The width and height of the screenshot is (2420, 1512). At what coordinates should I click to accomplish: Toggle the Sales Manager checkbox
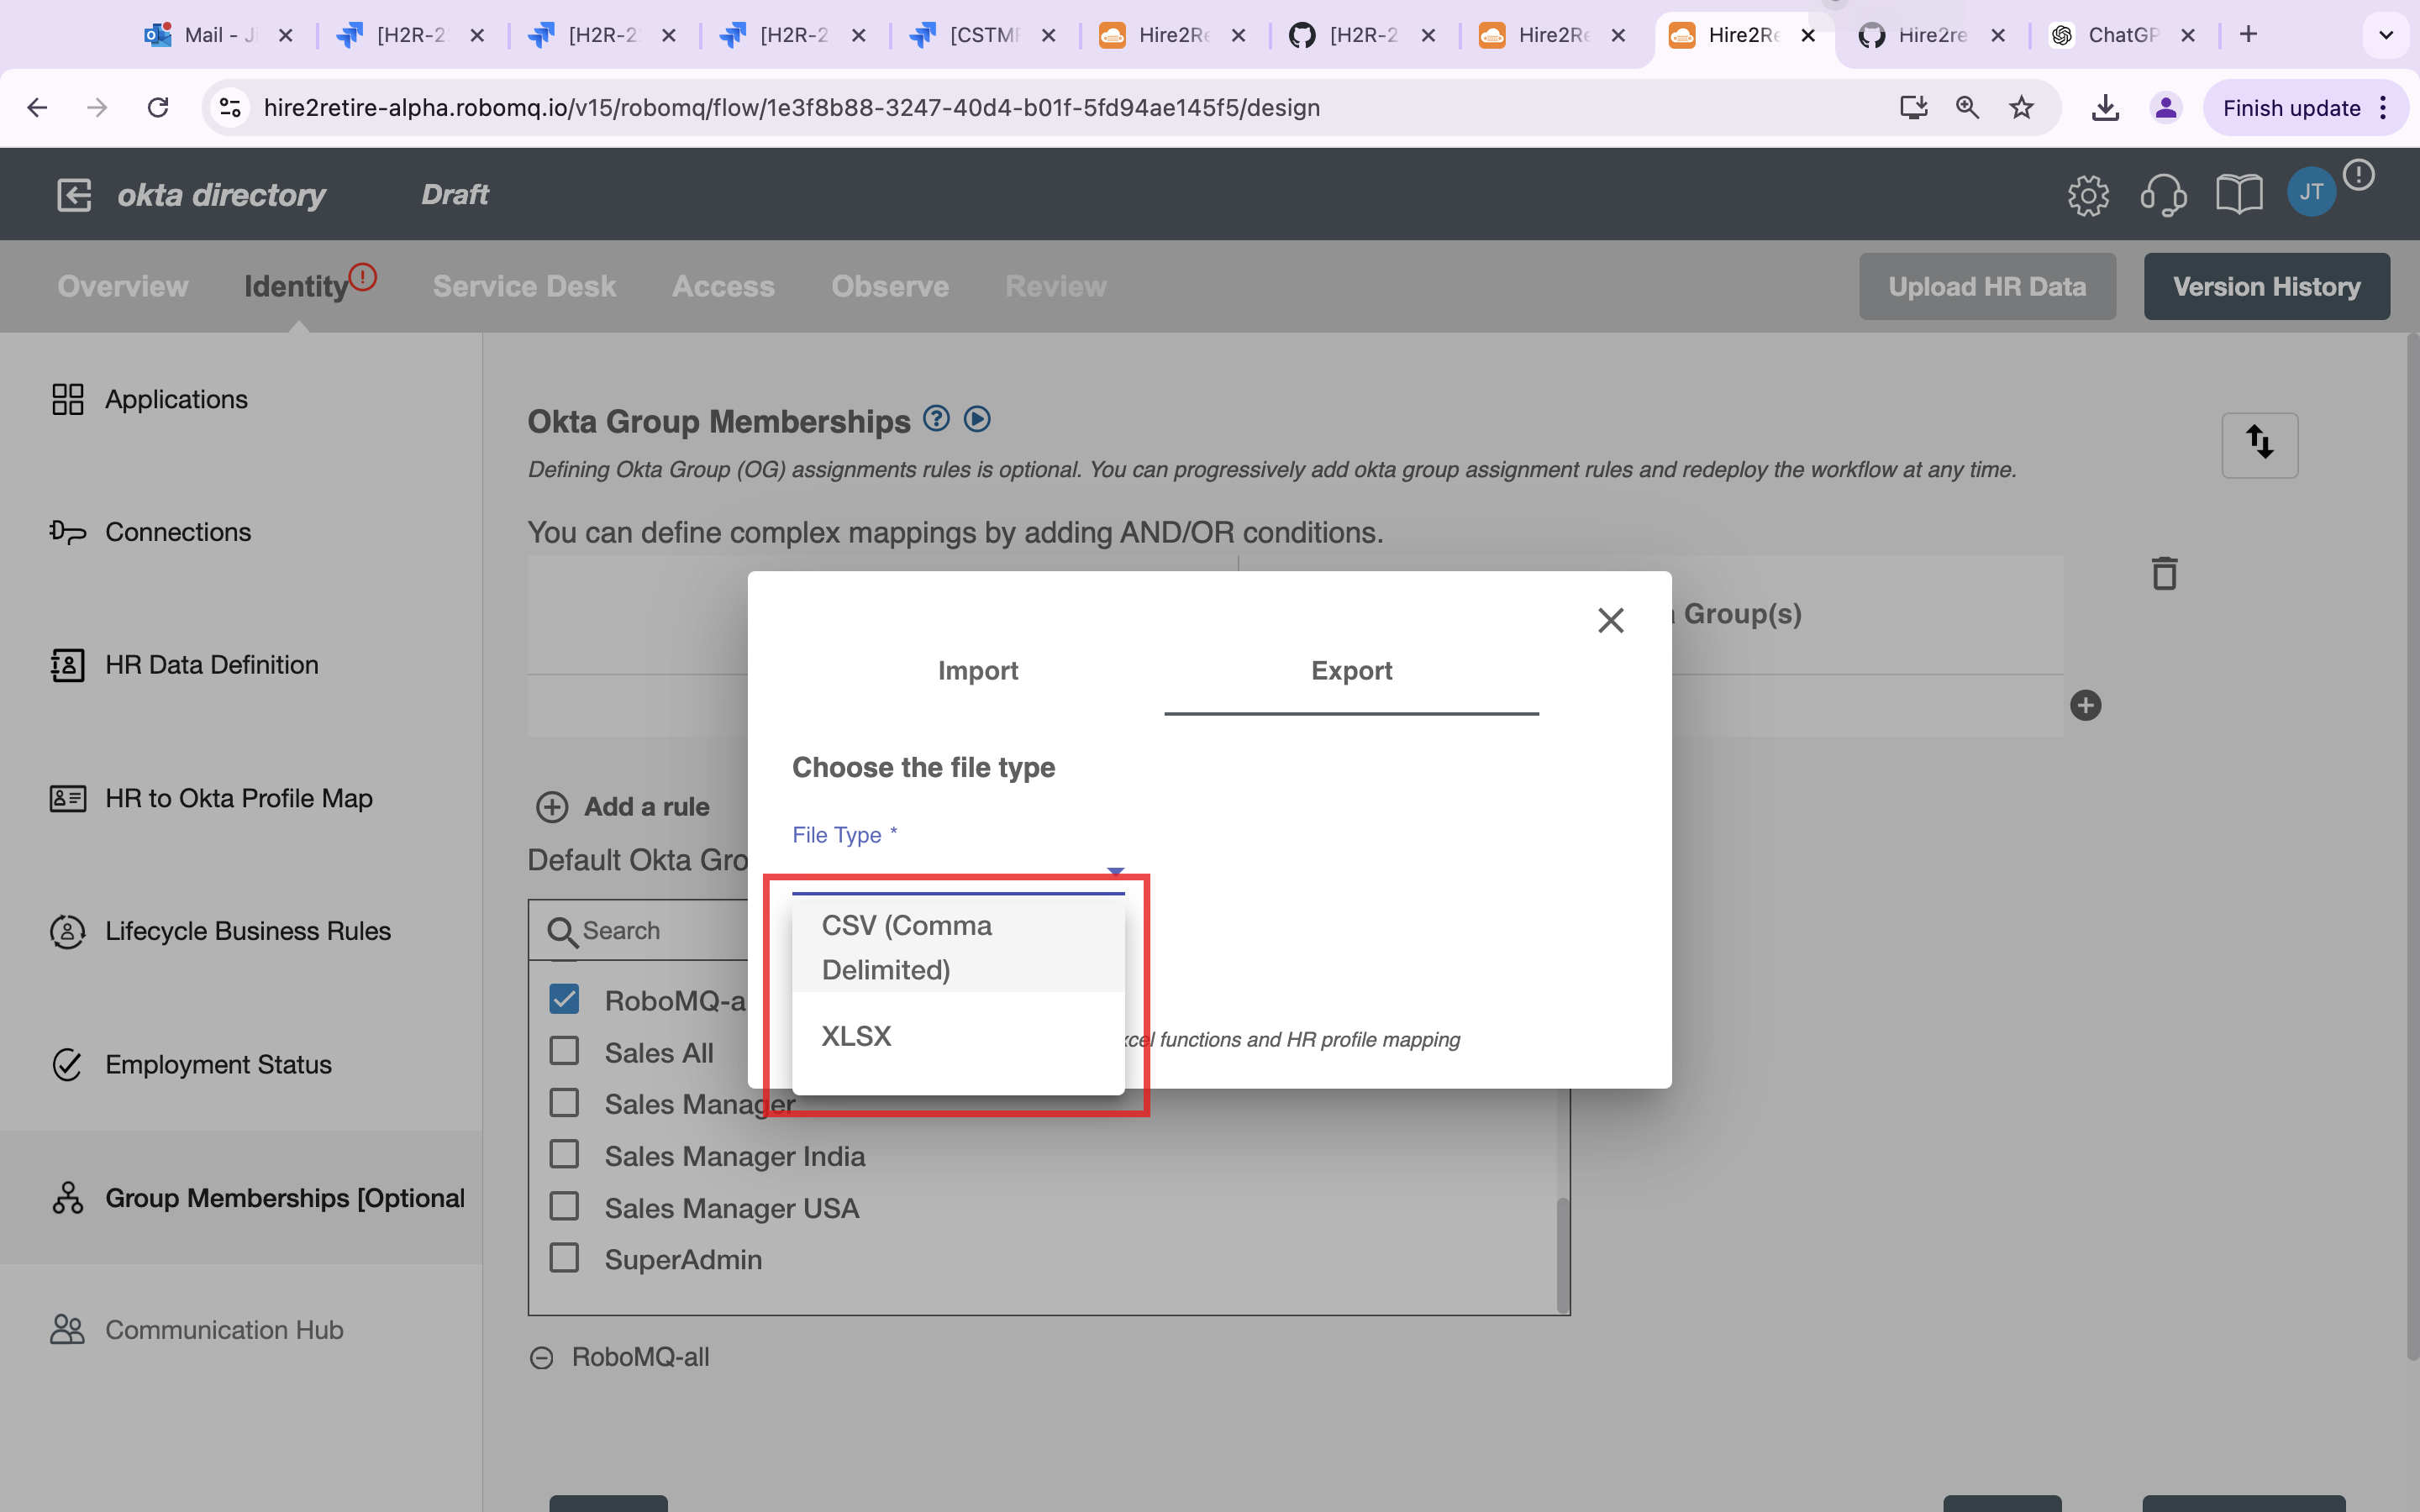click(565, 1103)
